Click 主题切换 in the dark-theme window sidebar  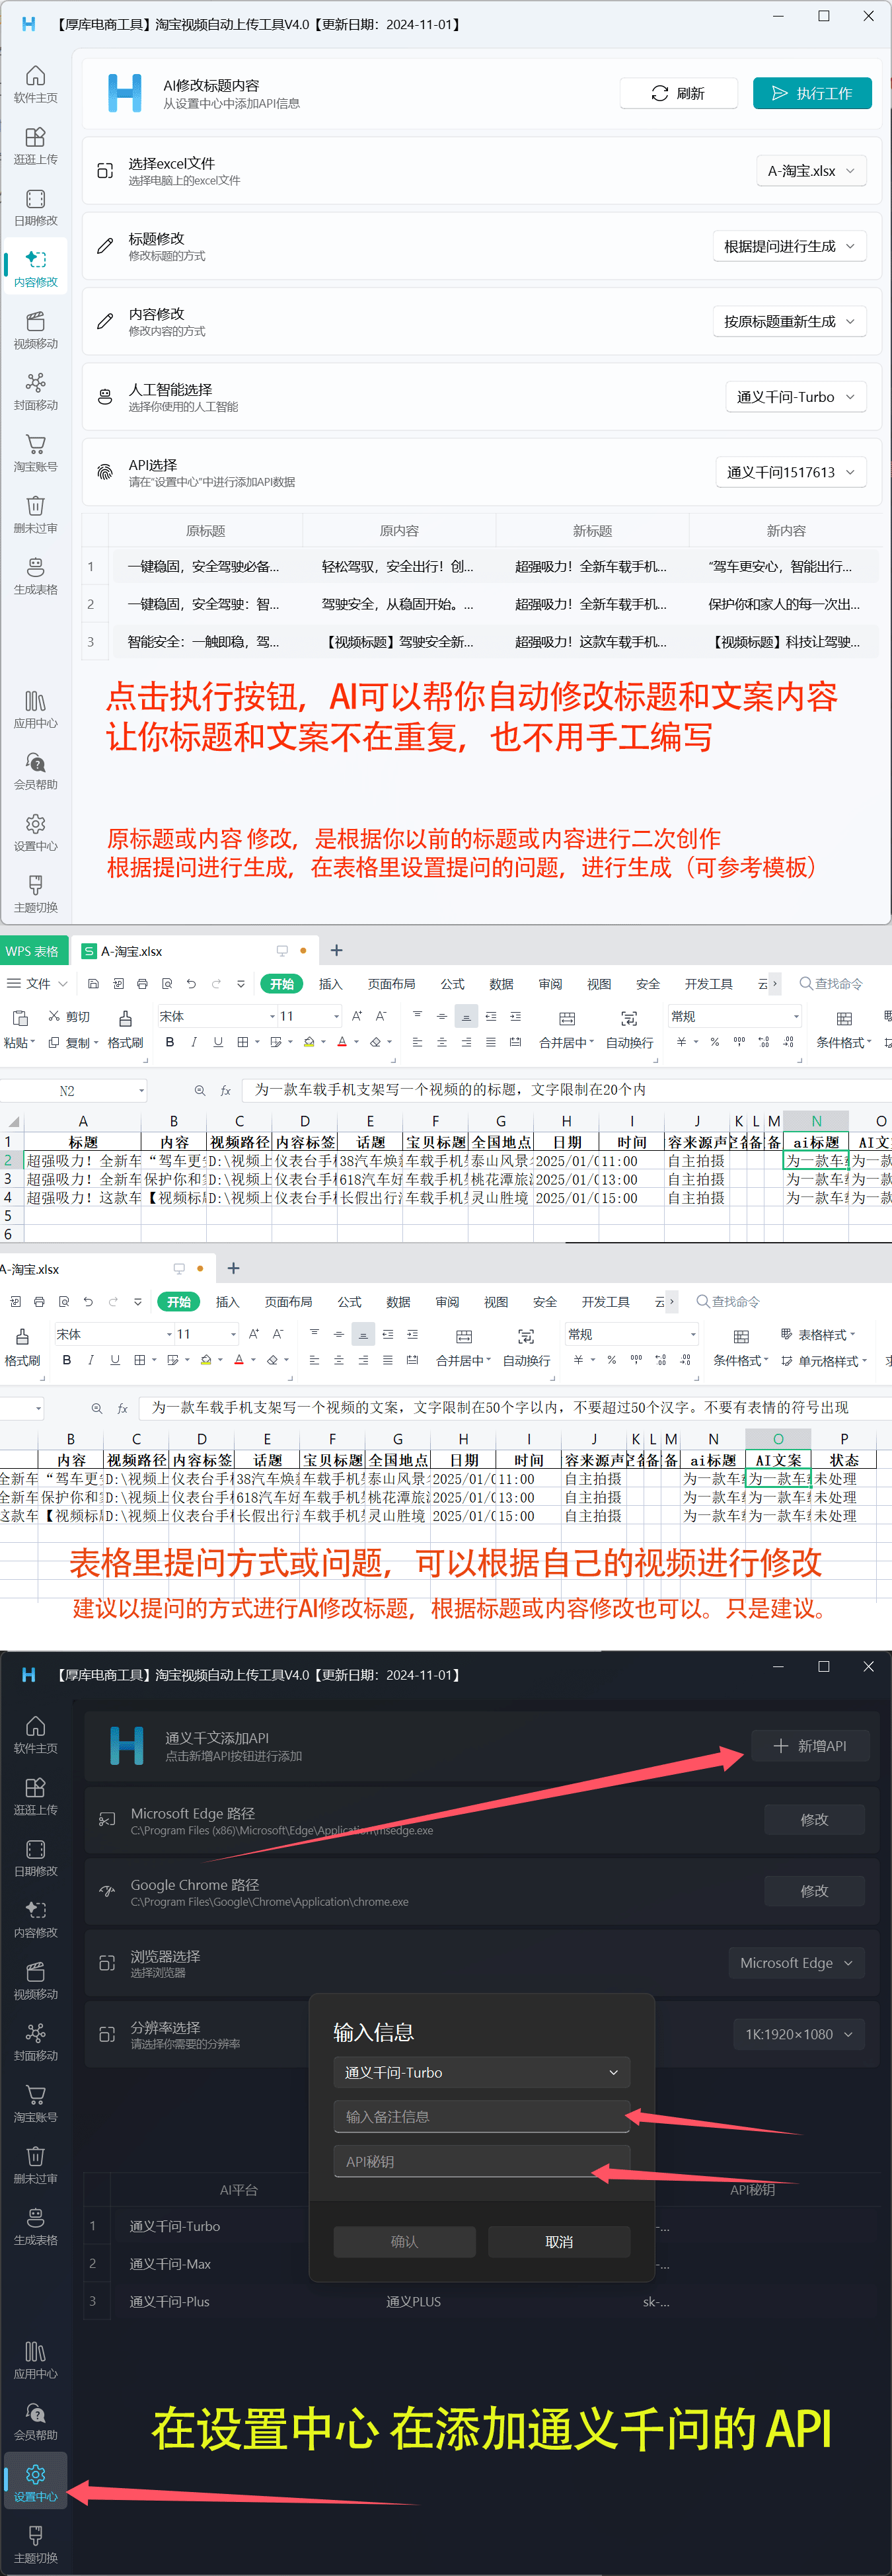35,2545
